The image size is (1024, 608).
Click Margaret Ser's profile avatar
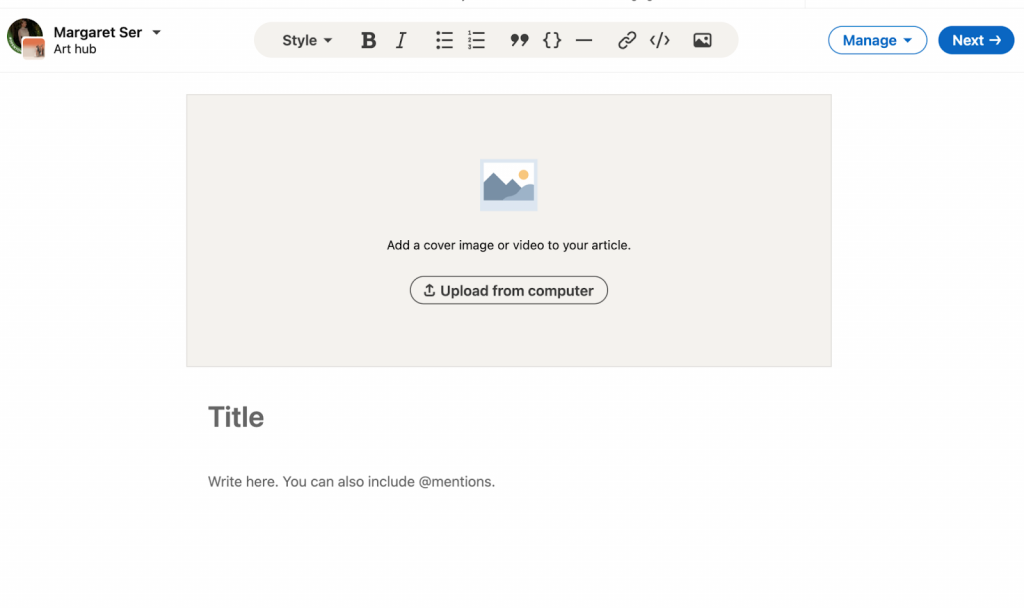[x=23, y=34]
